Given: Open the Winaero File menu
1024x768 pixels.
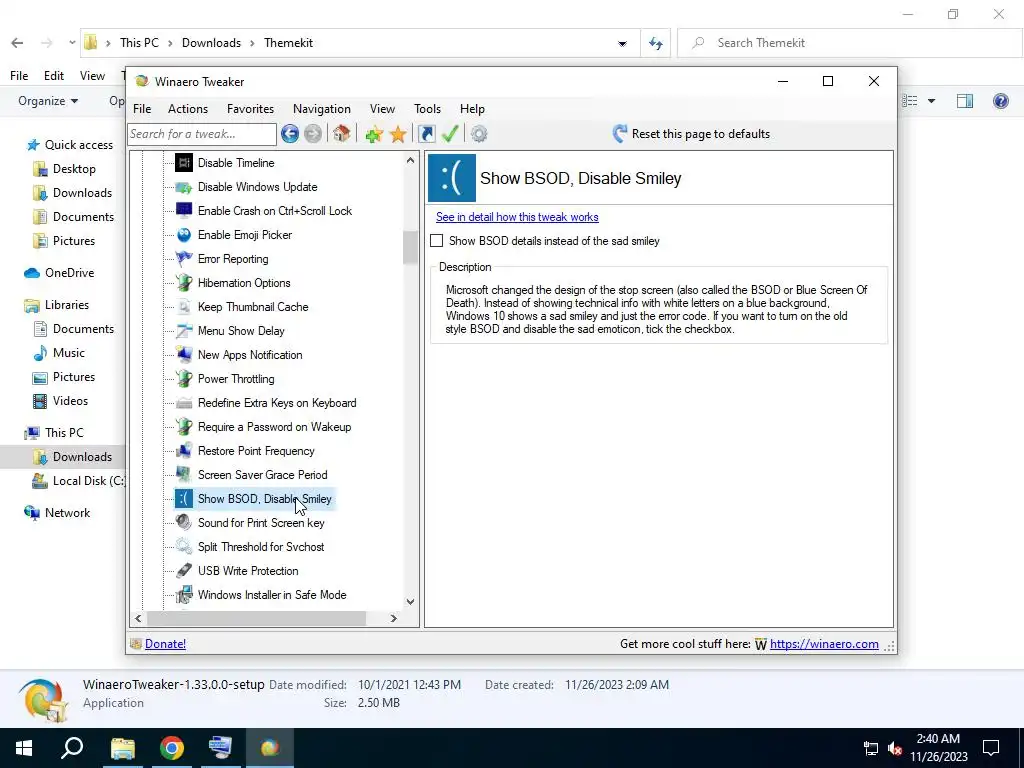Looking at the screenshot, I should tap(142, 109).
